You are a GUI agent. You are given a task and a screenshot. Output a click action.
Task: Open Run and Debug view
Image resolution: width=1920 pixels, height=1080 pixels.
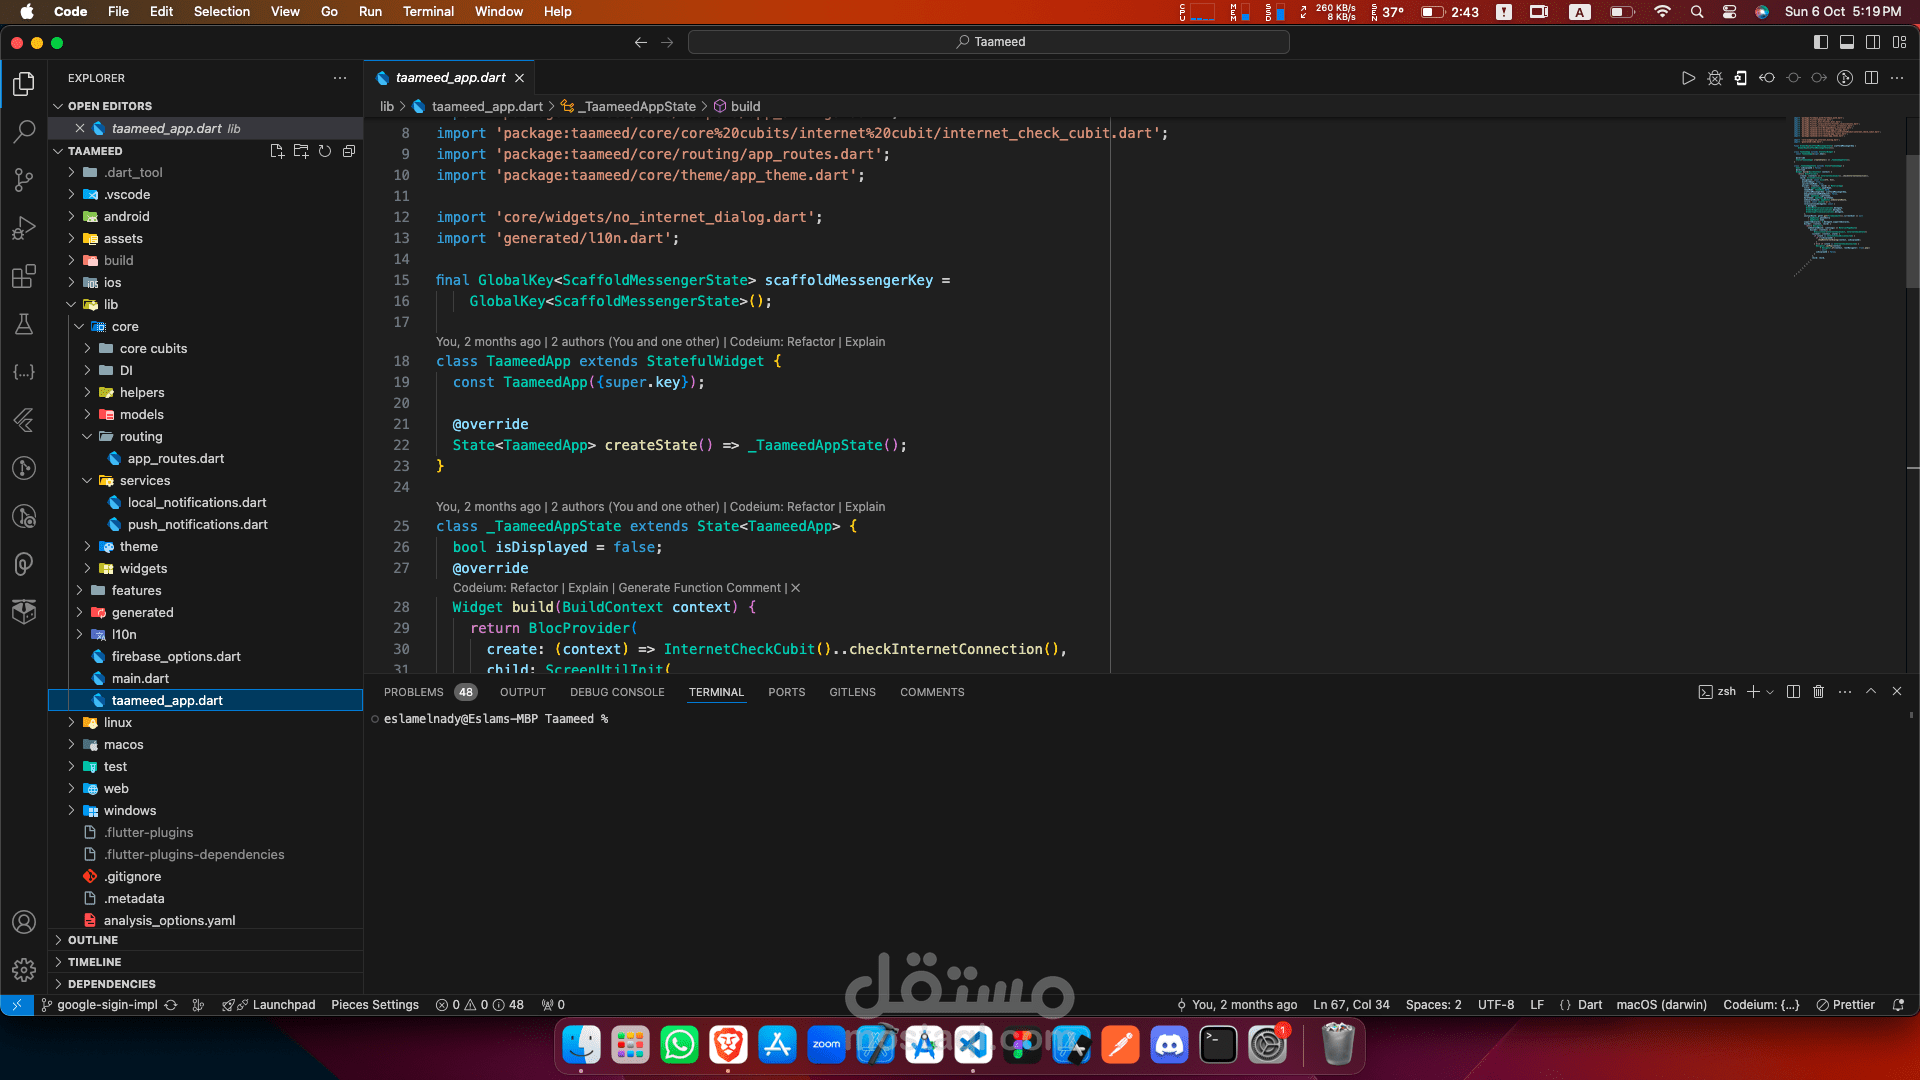click(24, 228)
